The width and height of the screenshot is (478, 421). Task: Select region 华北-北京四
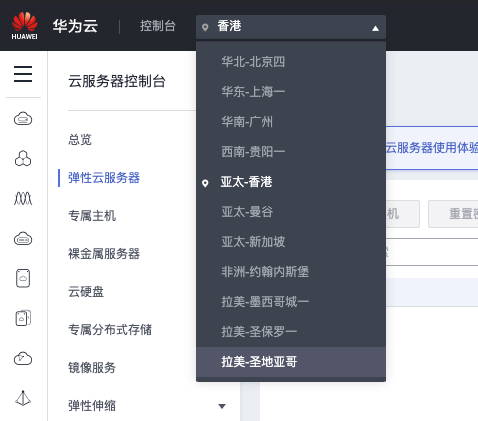pyautogui.click(x=291, y=62)
